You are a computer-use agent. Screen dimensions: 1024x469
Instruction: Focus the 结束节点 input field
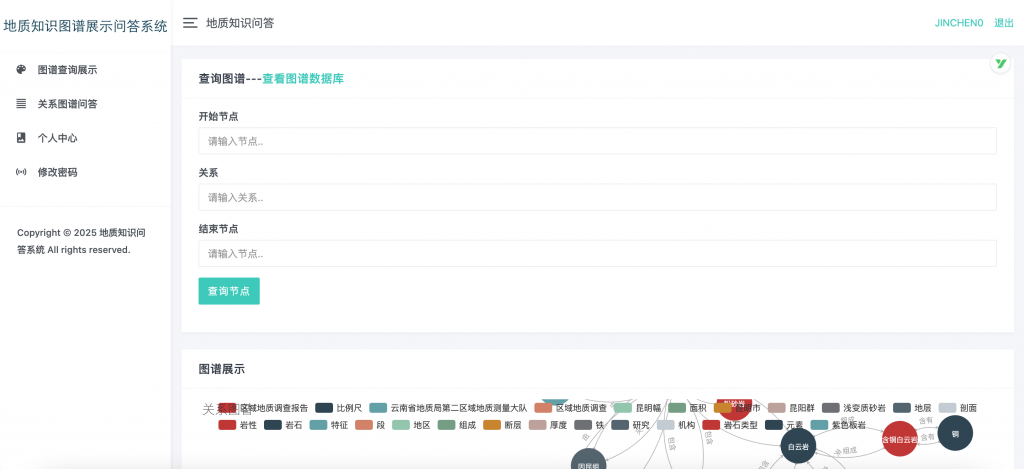tap(597, 254)
